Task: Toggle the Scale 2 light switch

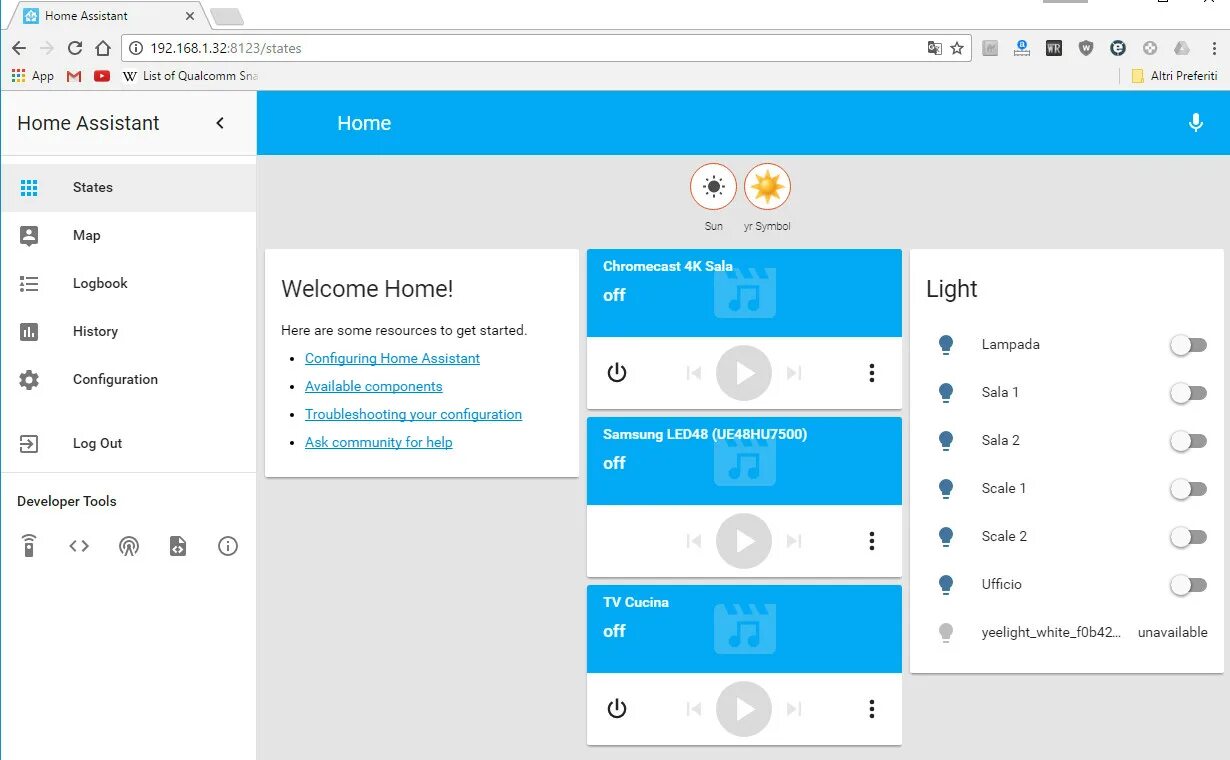Action: 1188,537
